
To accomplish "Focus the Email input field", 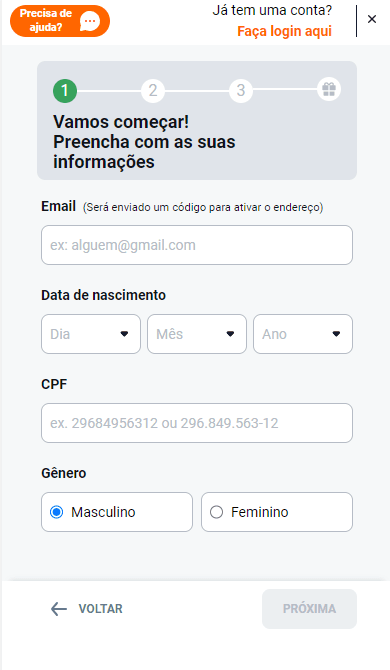I will [197, 245].
